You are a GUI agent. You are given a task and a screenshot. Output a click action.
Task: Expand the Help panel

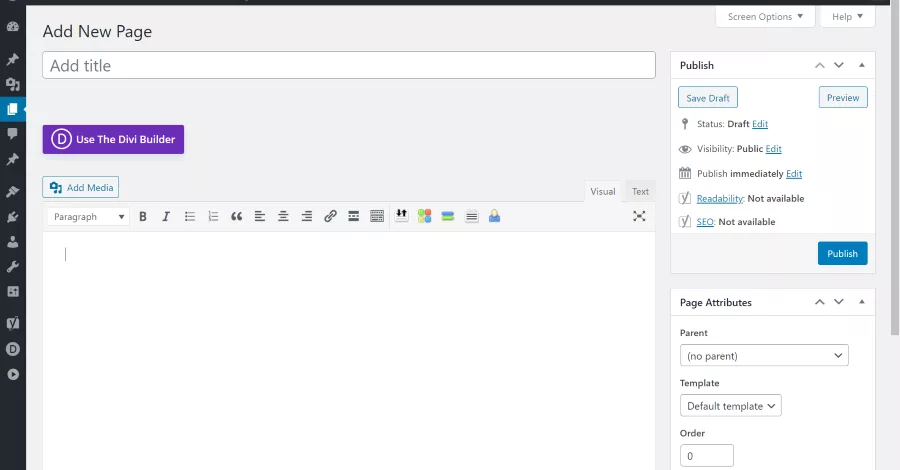(x=848, y=17)
